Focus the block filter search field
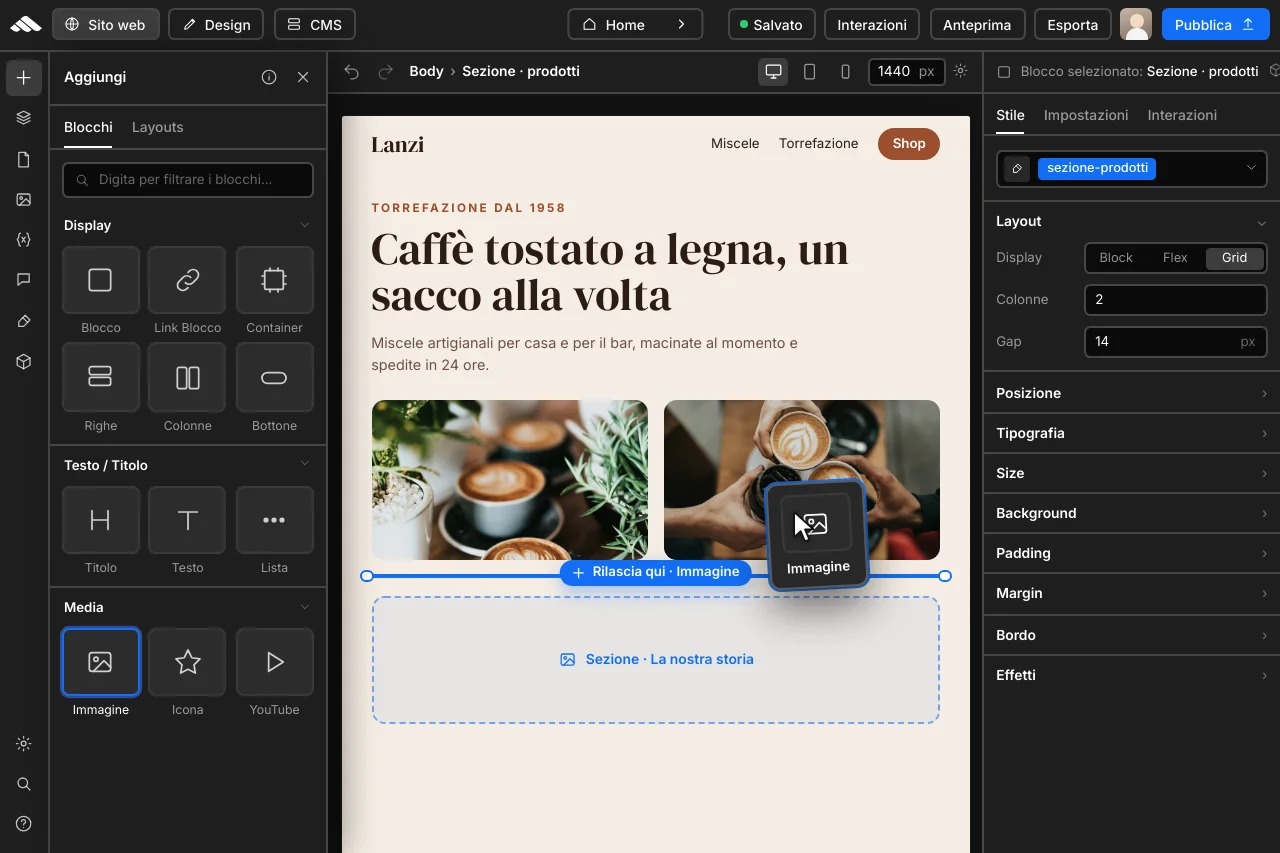Viewport: 1280px width, 853px height. coord(188,180)
